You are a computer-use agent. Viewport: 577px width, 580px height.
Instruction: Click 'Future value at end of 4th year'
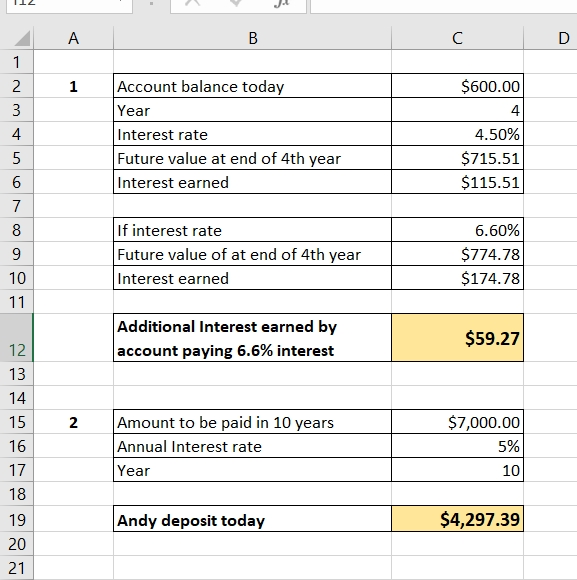click(x=252, y=158)
